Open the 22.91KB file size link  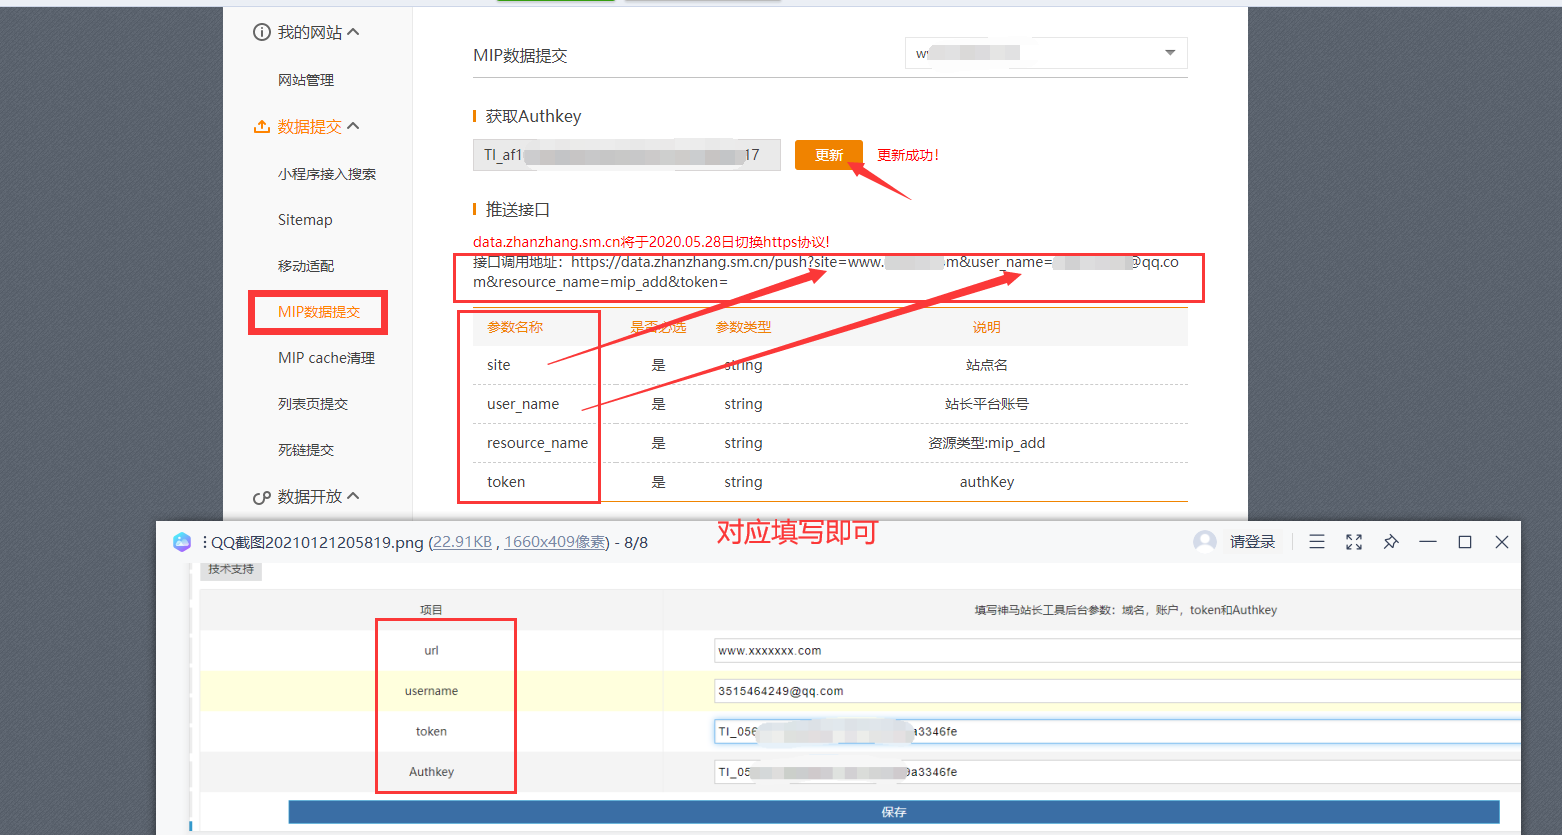pos(462,541)
